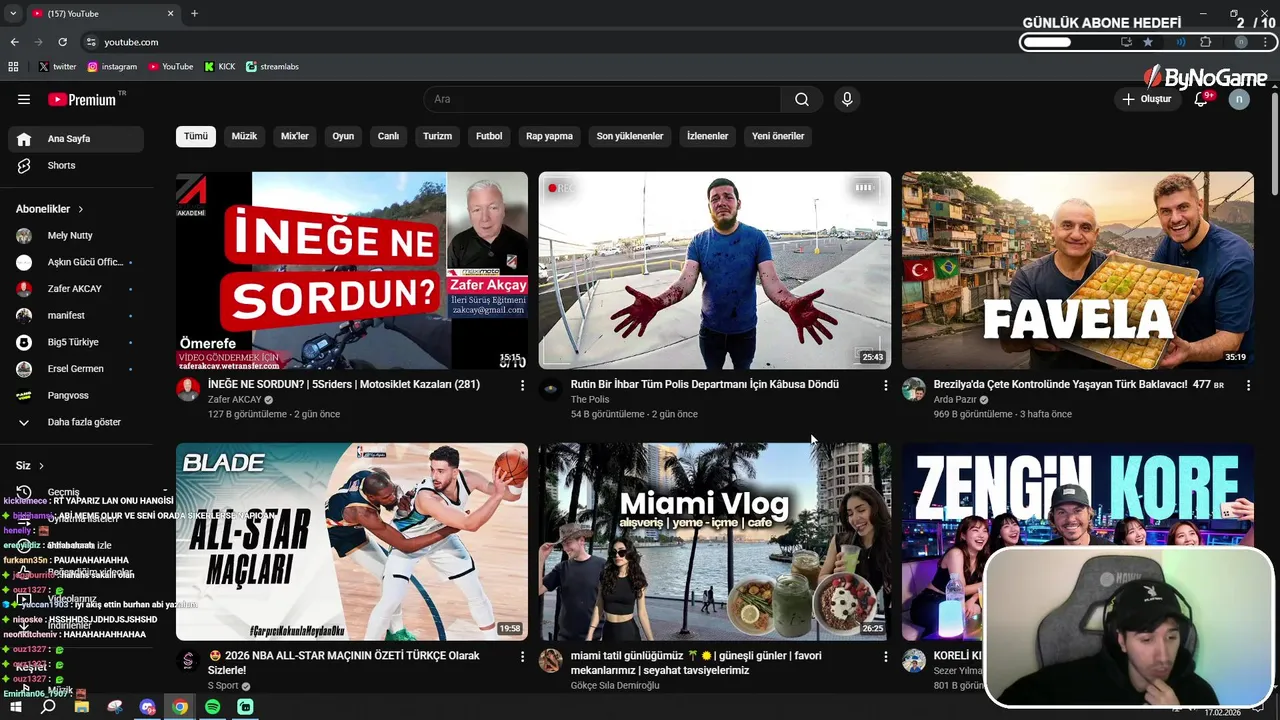Open the notifications bell

pos(1202,99)
